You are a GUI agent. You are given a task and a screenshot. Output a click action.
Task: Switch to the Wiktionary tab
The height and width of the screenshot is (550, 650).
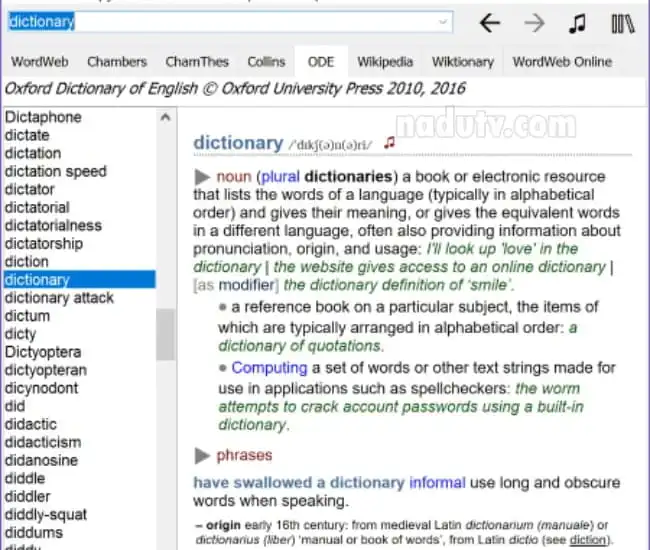click(463, 62)
